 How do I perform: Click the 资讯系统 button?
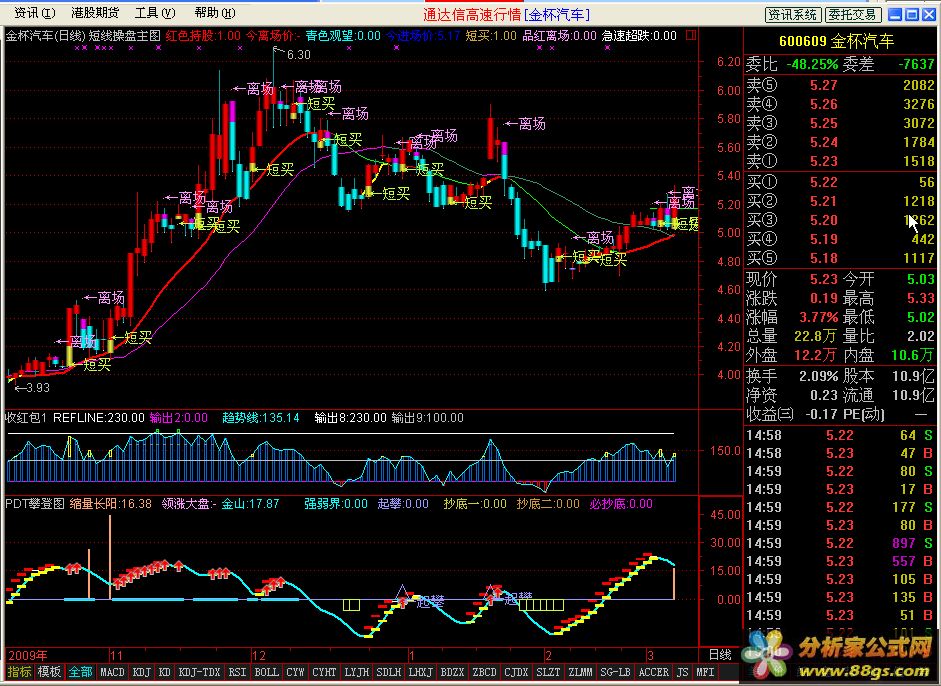point(793,14)
